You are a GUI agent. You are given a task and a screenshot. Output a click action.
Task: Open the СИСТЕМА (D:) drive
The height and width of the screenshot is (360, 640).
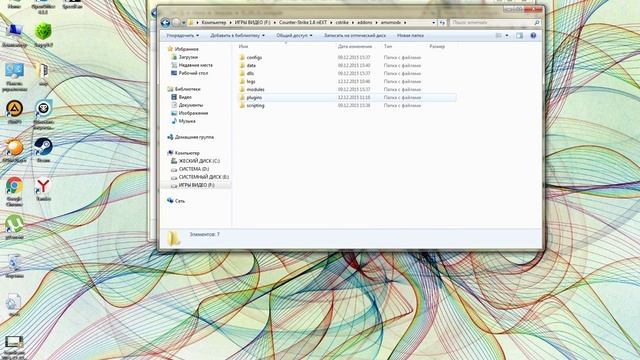click(x=193, y=169)
